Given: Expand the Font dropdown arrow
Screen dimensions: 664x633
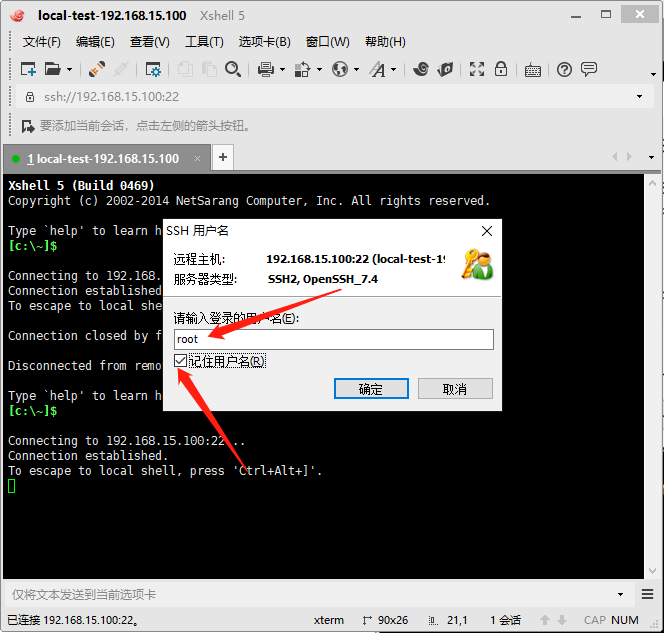Looking at the screenshot, I should tap(393, 69).
